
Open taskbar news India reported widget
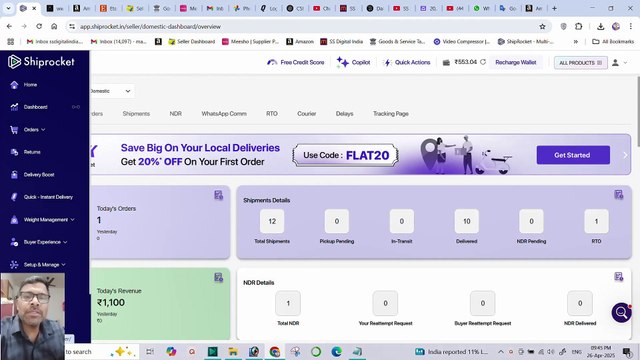(x=451, y=351)
